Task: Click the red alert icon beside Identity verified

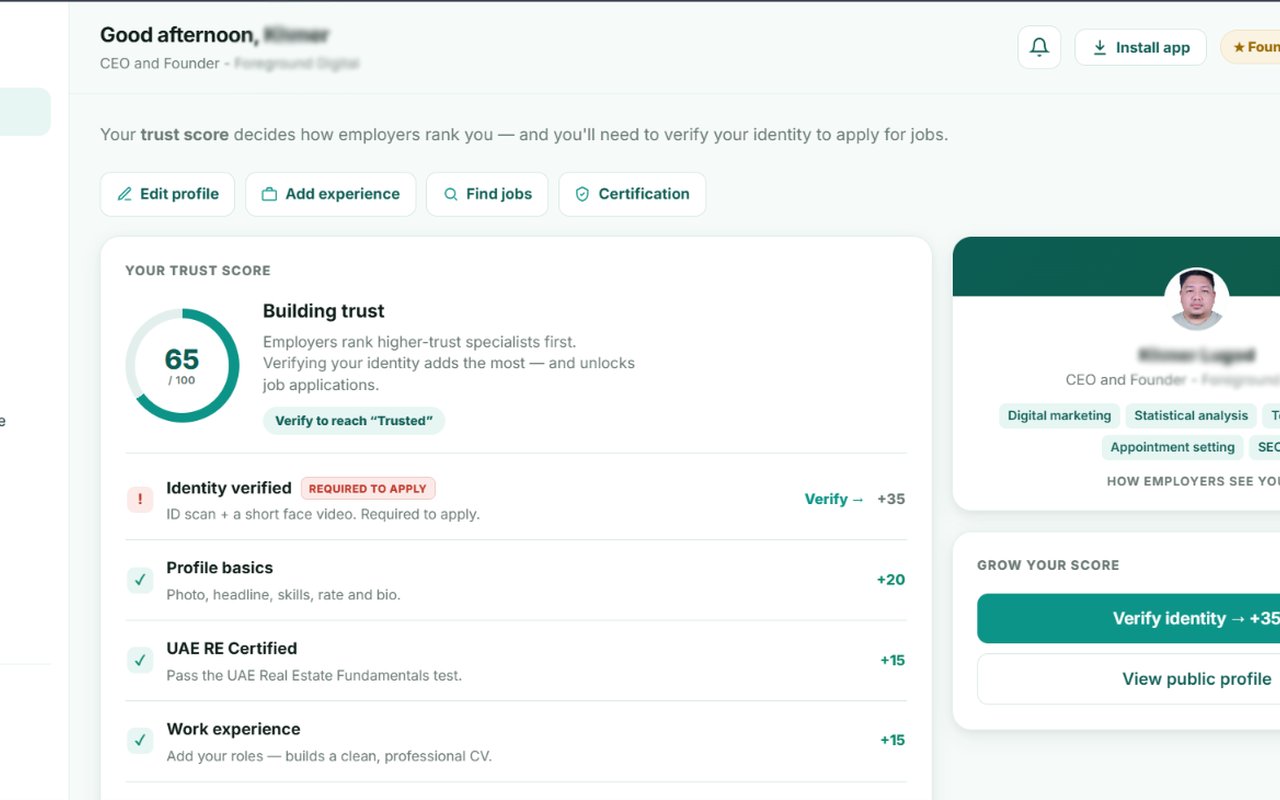Action: pyautogui.click(x=140, y=499)
